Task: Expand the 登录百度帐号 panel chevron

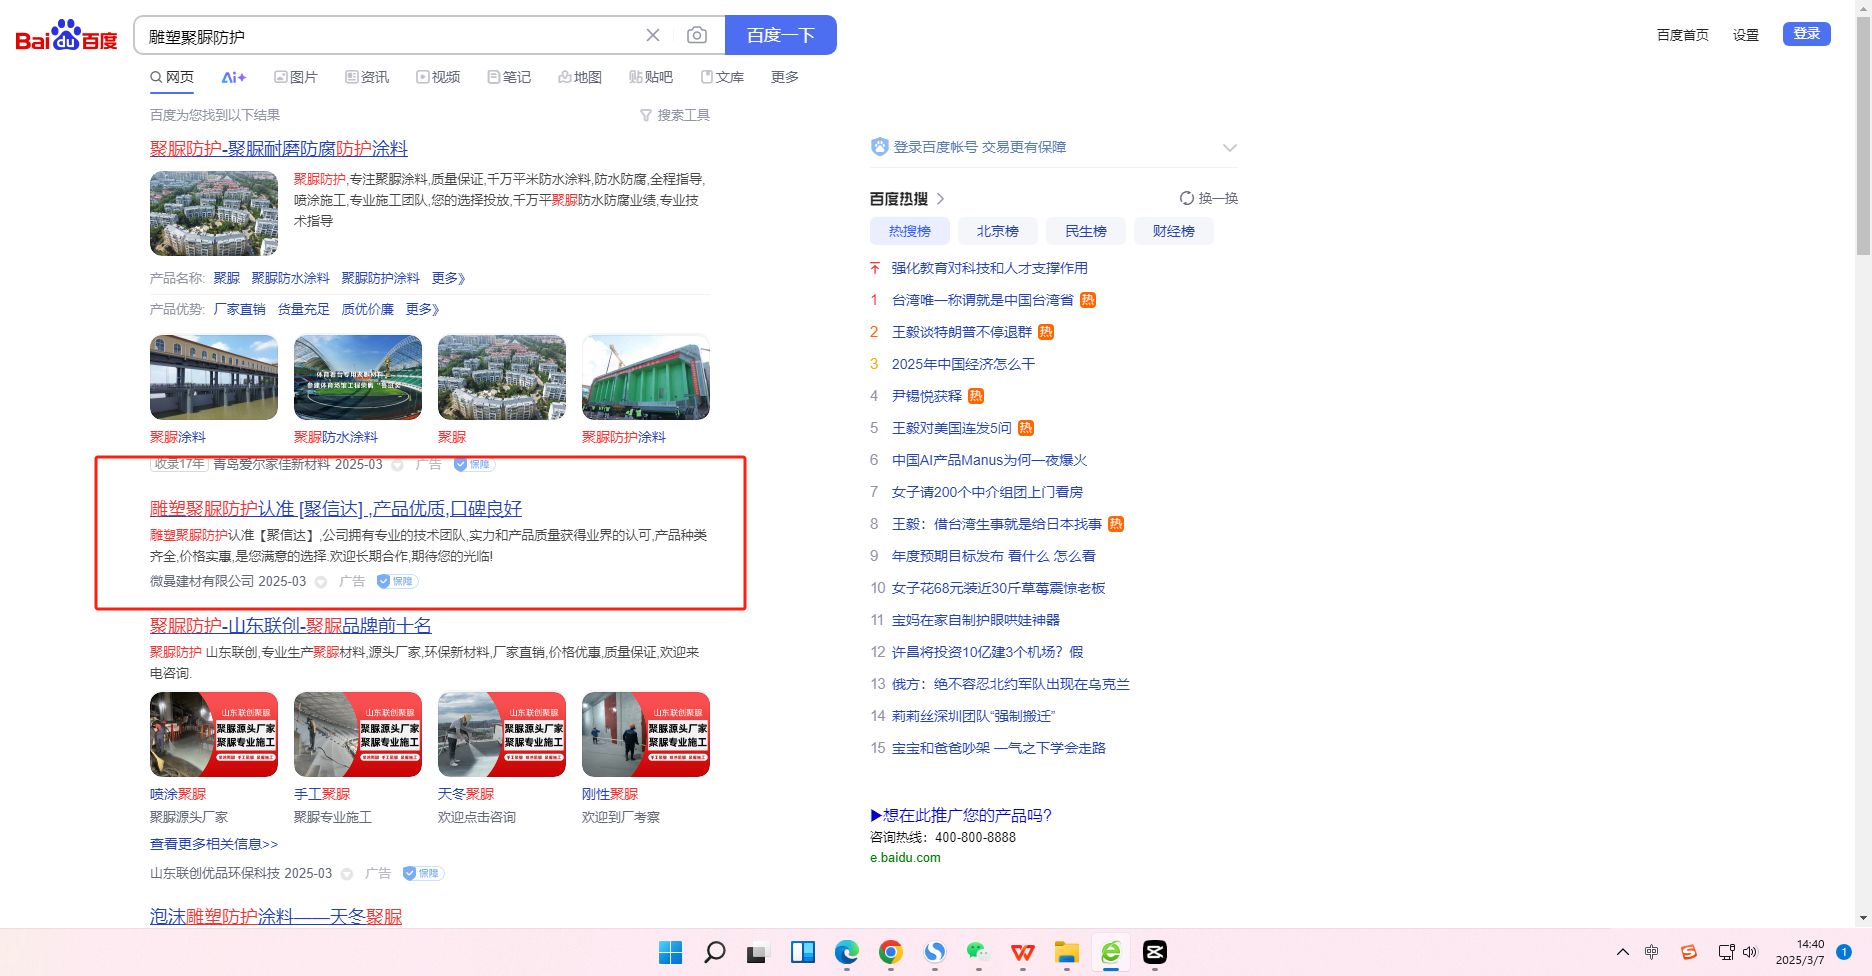Action: pos(1230,147)
